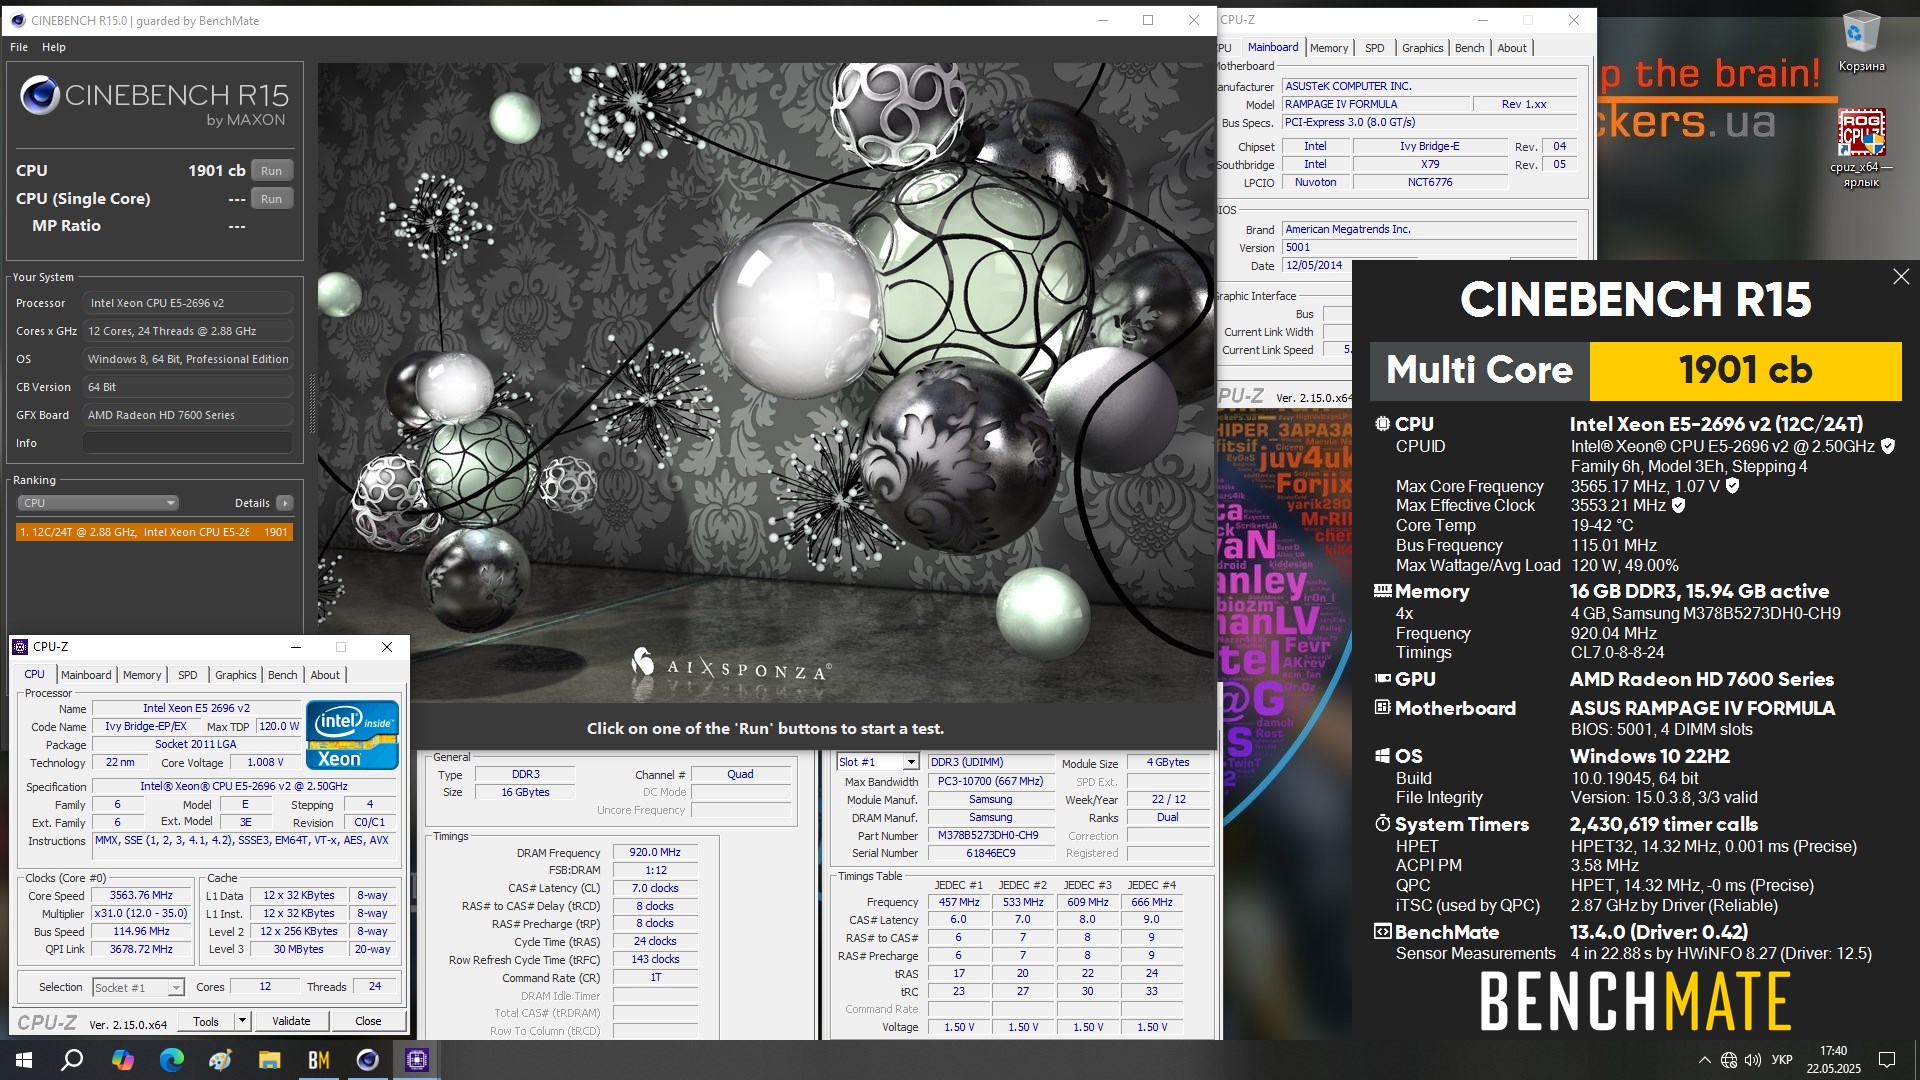Open the Help menu in Cinebench
This screenshot has width=1920, height=1080.
pos(54,47)
